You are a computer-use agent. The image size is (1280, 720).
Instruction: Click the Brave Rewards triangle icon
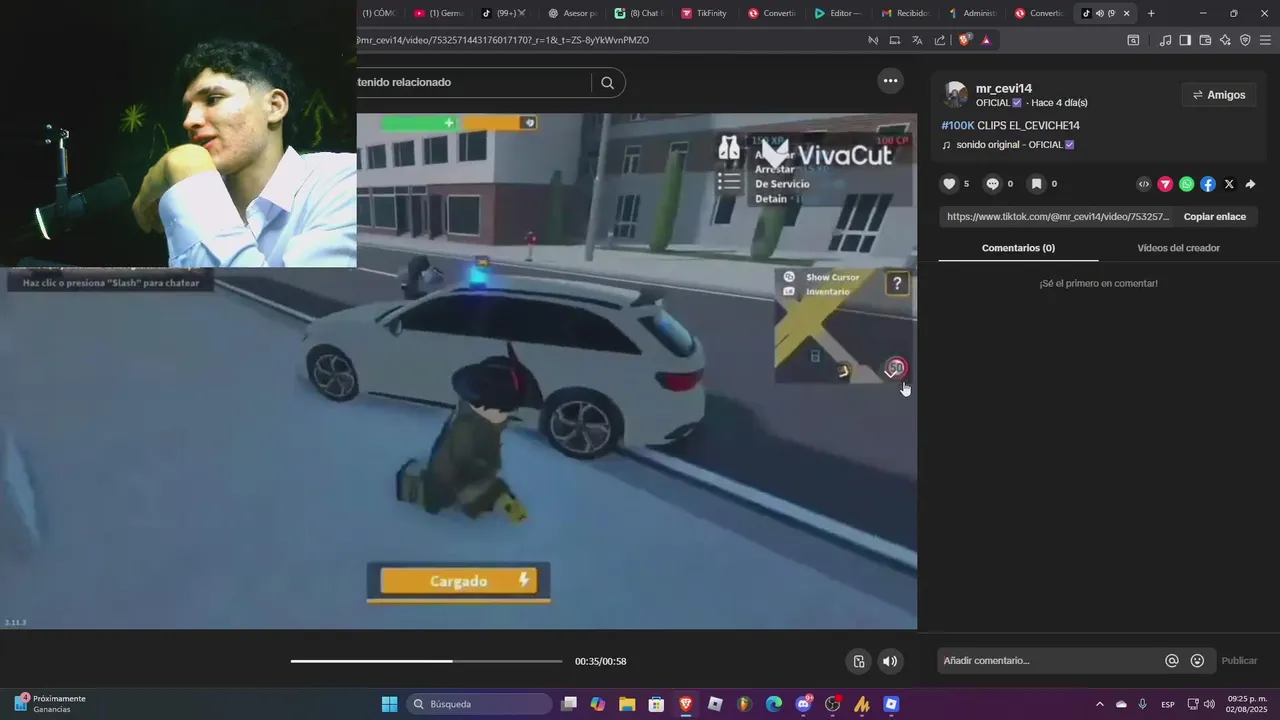pyautogui.click(x=986, y=40)
